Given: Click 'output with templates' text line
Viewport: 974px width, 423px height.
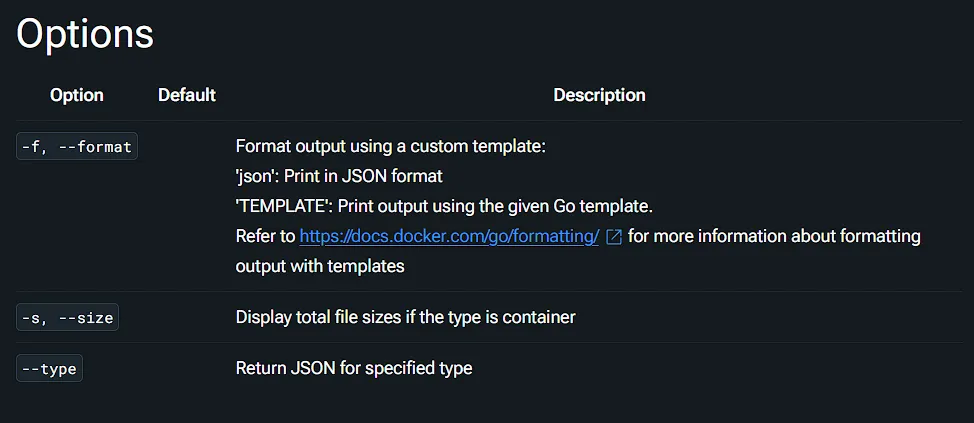Looking at the screenshot, I should coord(320,266).
